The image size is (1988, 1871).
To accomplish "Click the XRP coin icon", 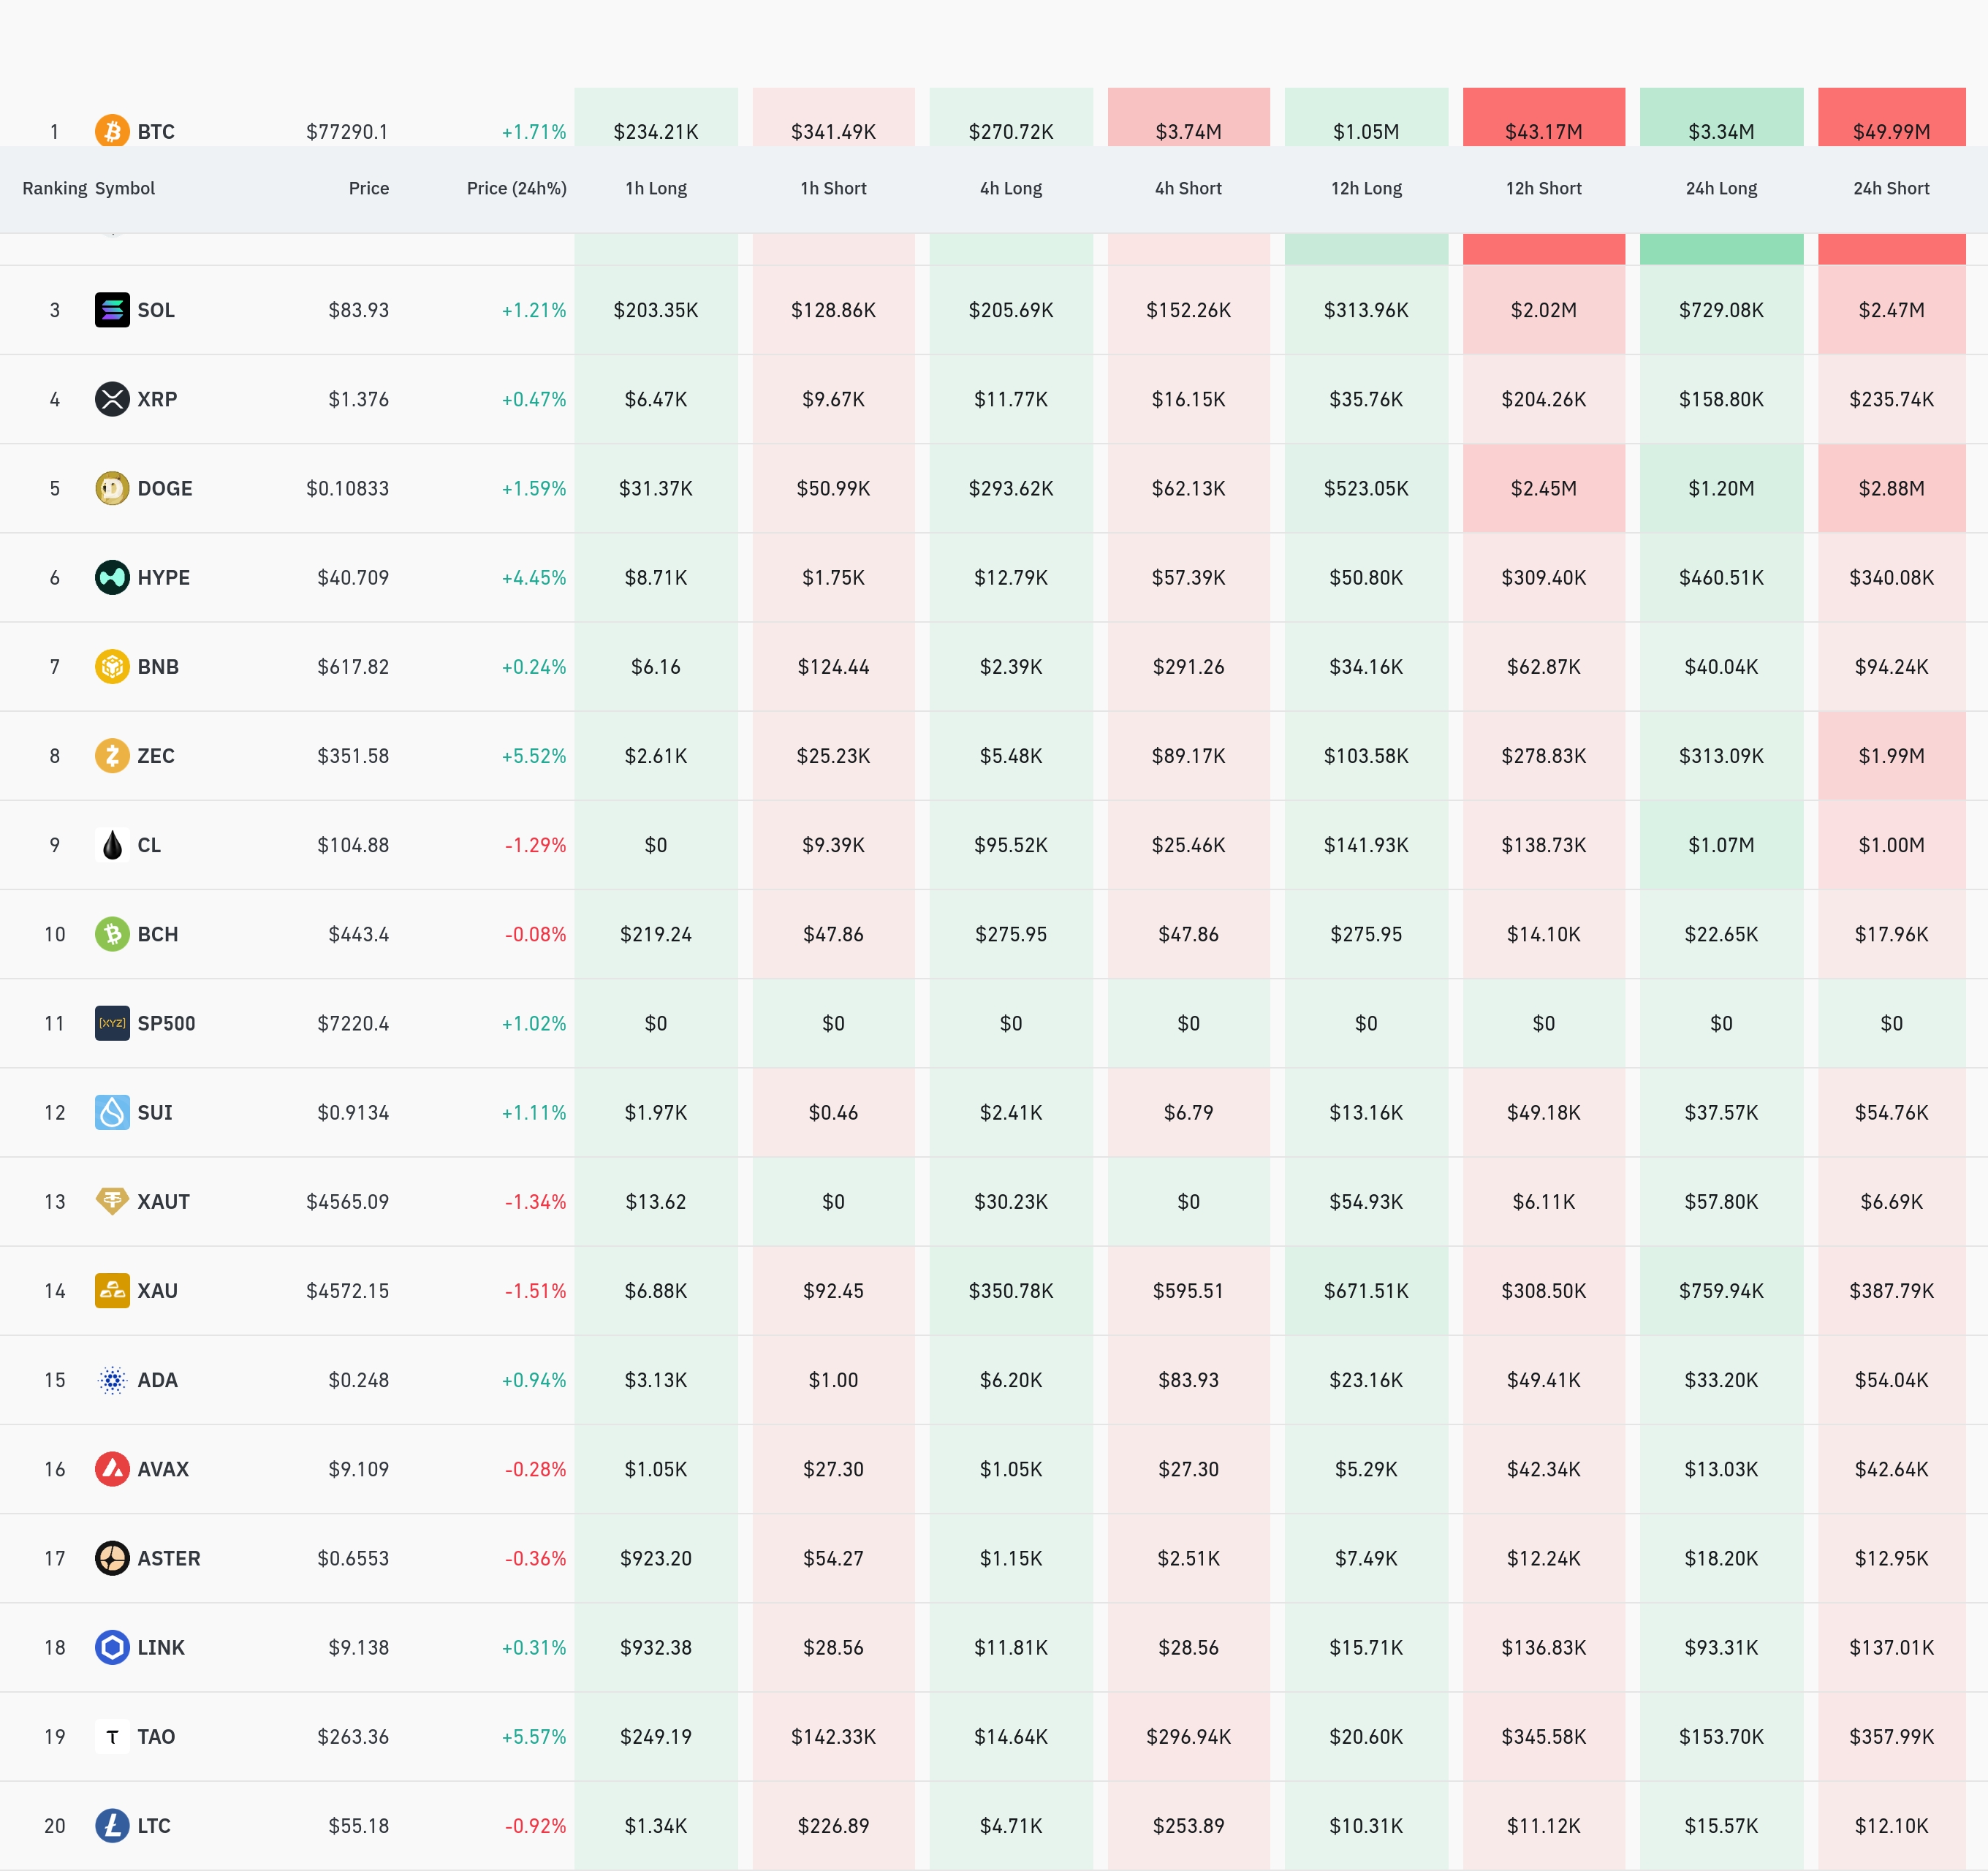I will pyautogui.click(x=112, y=399).
